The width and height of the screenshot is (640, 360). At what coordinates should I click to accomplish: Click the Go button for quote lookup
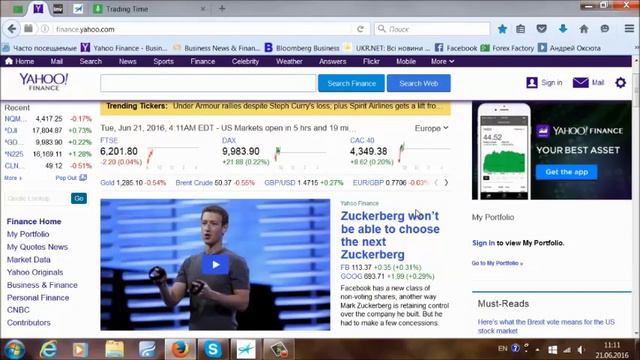click(x=79, y=198)
